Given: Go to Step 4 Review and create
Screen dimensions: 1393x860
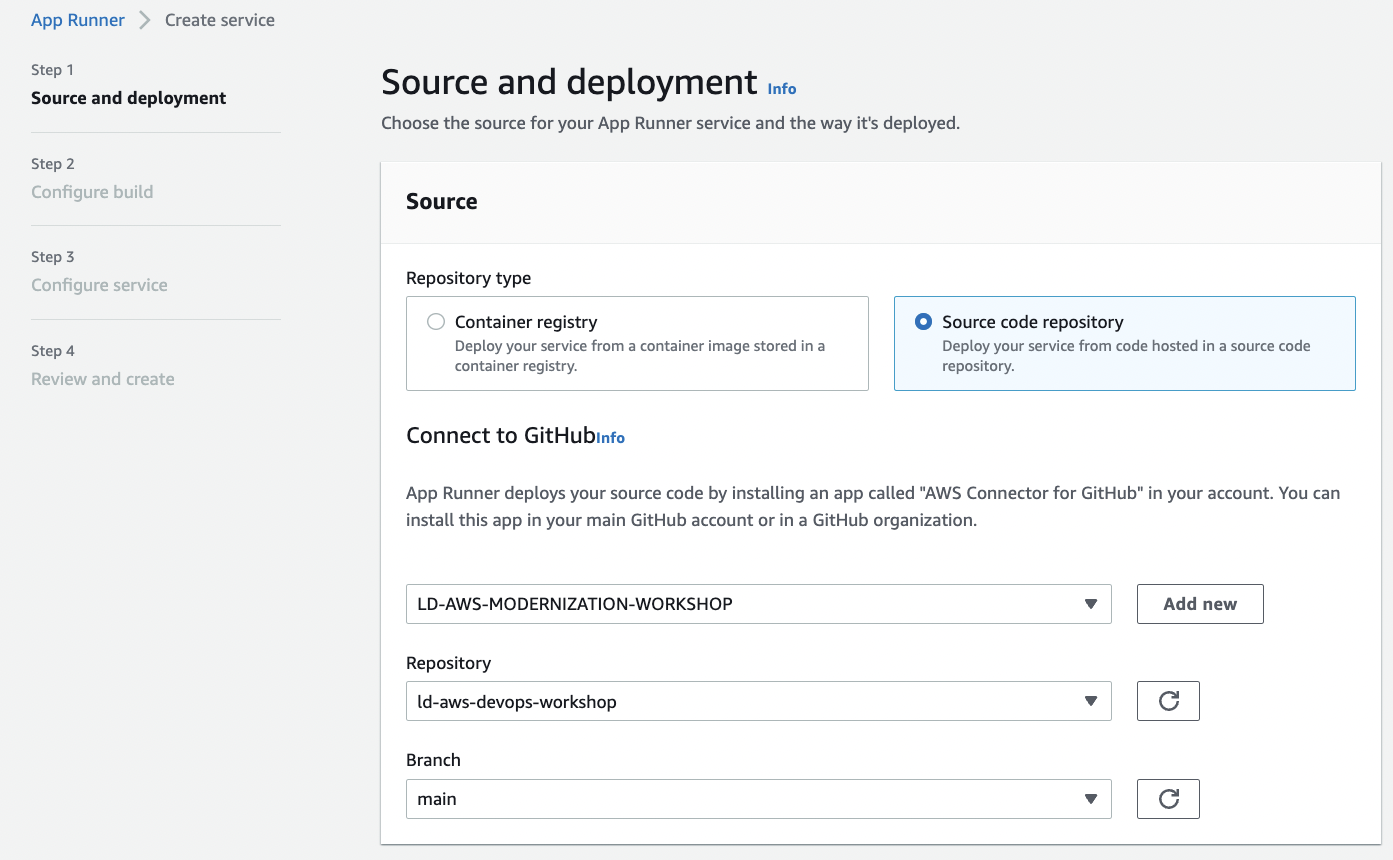Looking at the screenshot, I should coord(103,379).
